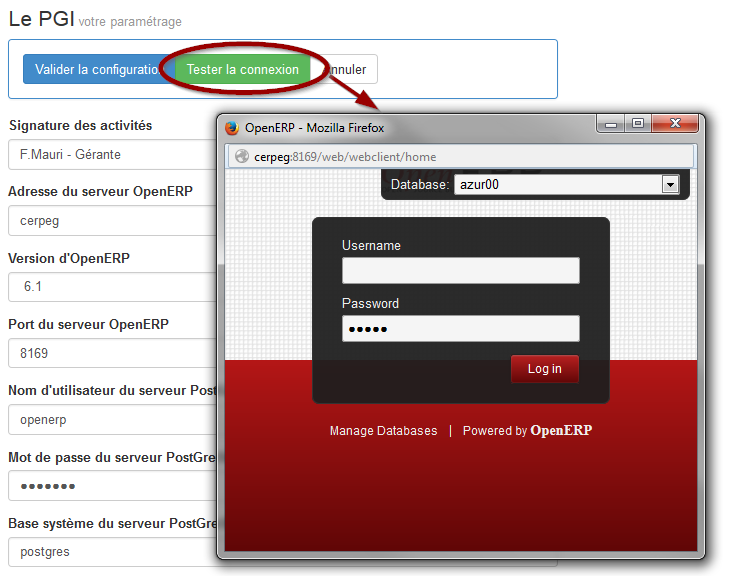Open the Database azur00 dropdown
729x576 pixels.
566,185
